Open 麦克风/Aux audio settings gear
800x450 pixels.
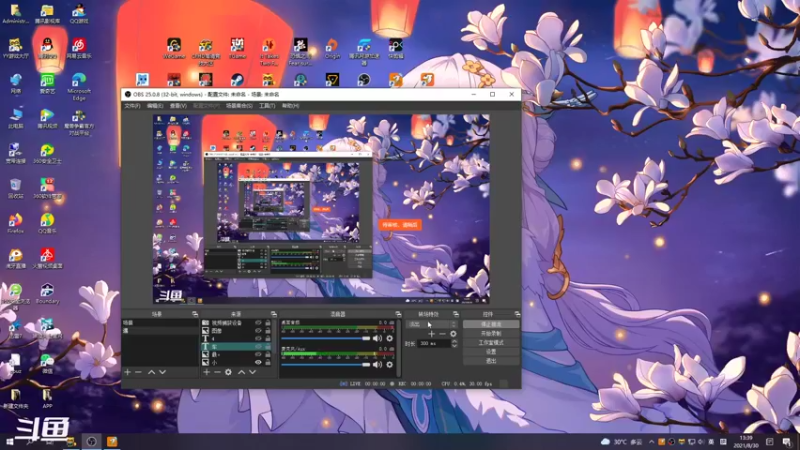pyautogui.click(x=390, y=364)
